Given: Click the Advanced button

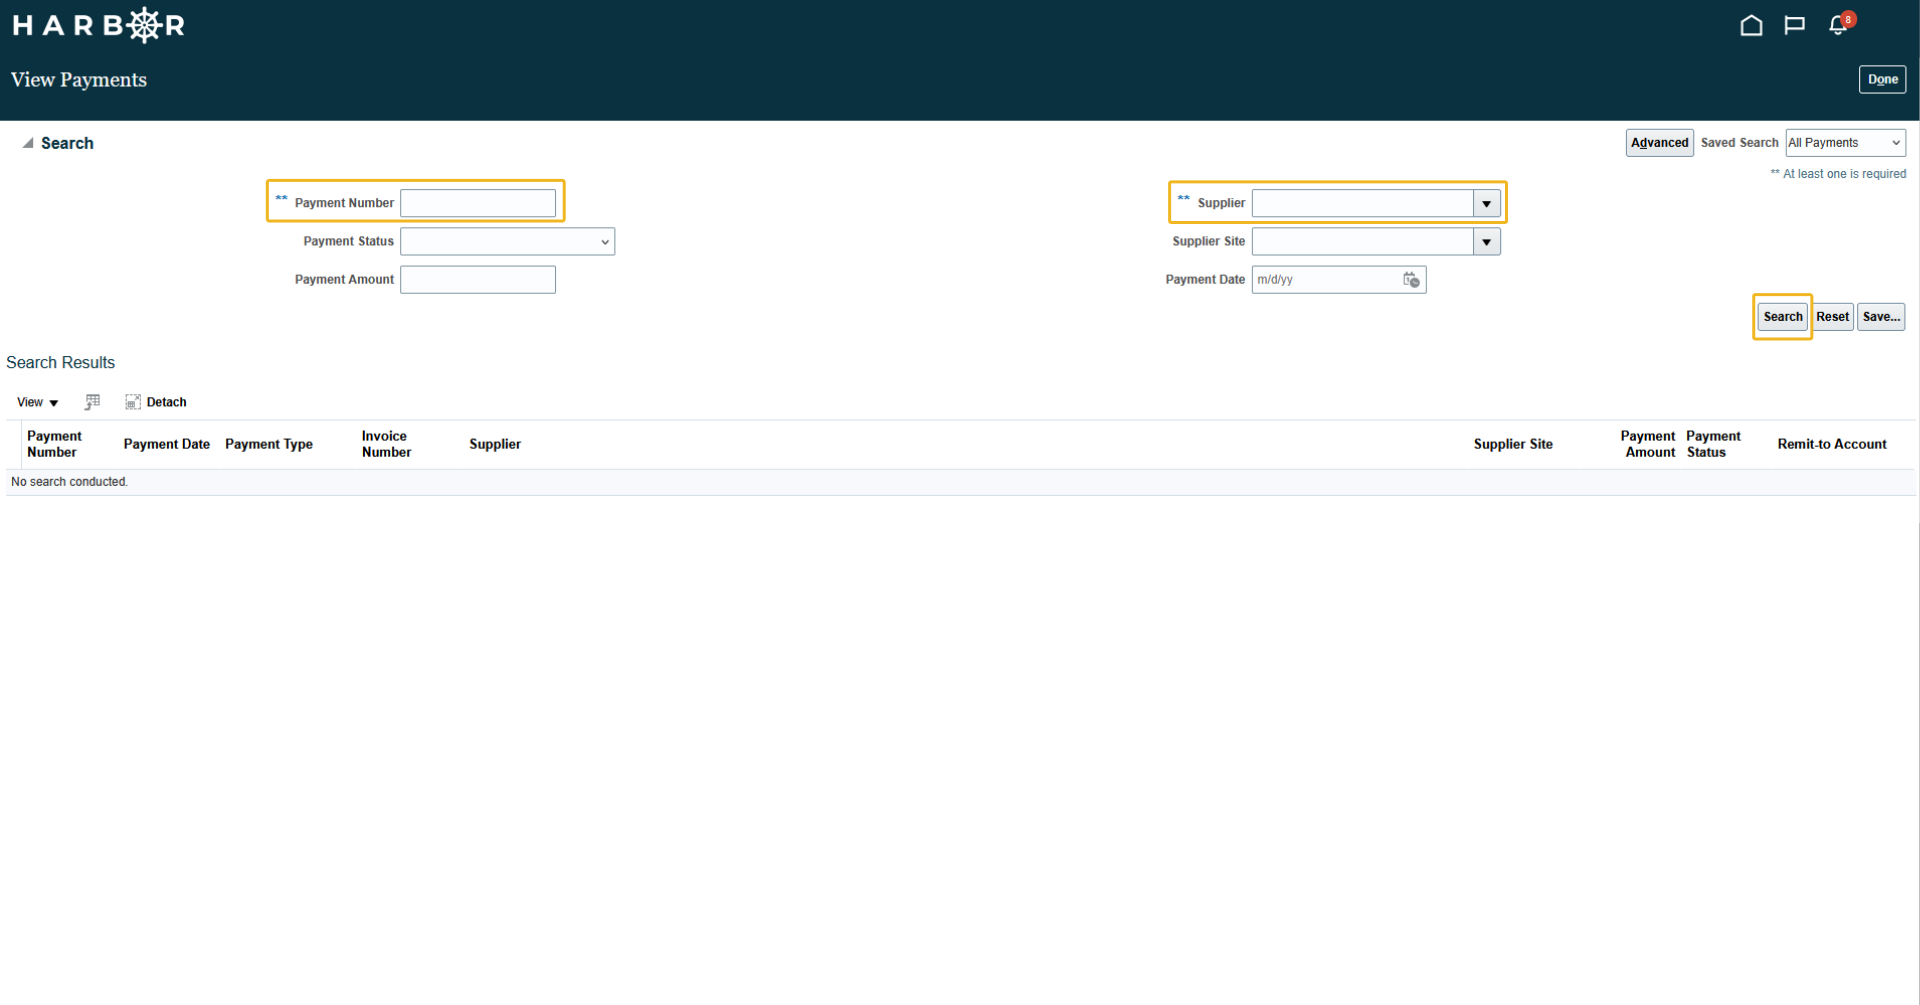Looking at the screenshot, I should pyautogui.click(x=1659, y=143).
